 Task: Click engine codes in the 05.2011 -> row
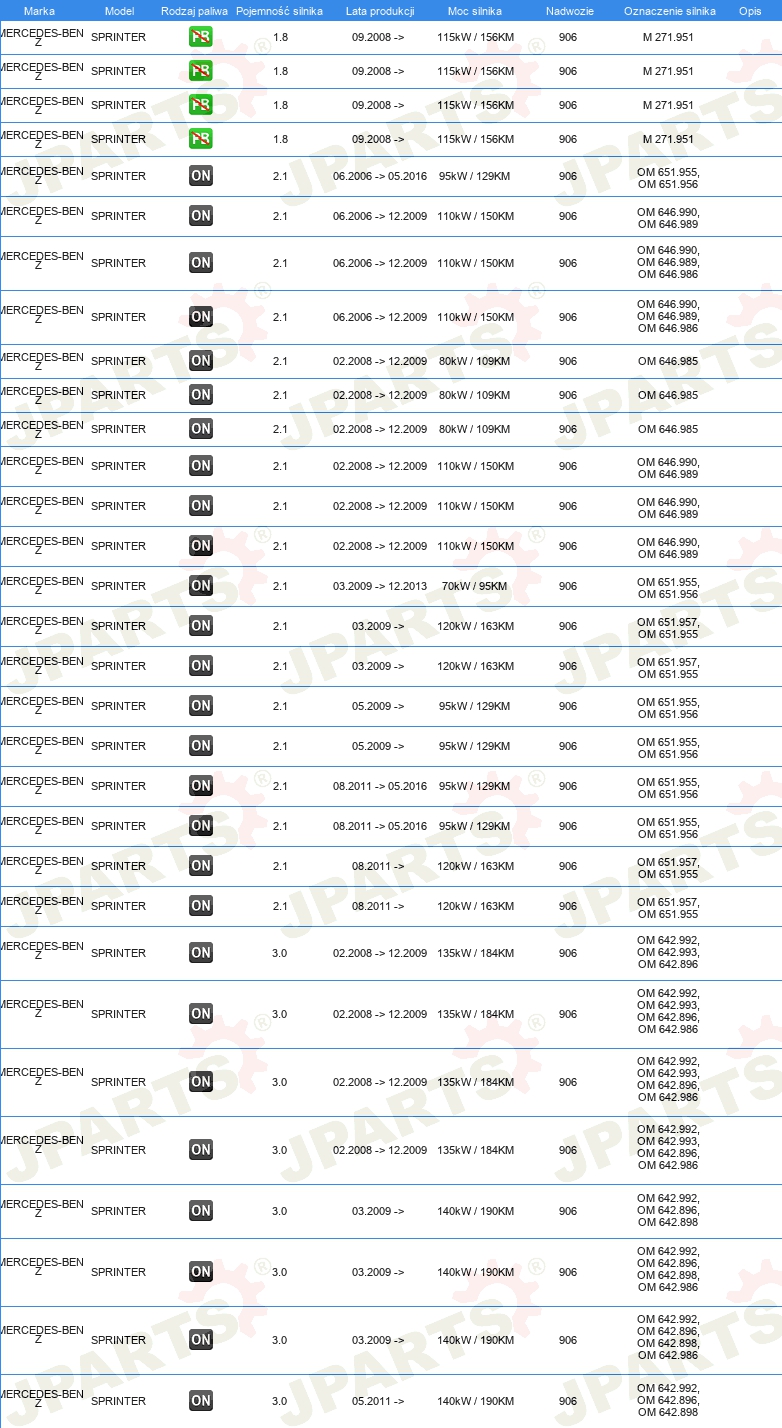(x=668, y=1400)
